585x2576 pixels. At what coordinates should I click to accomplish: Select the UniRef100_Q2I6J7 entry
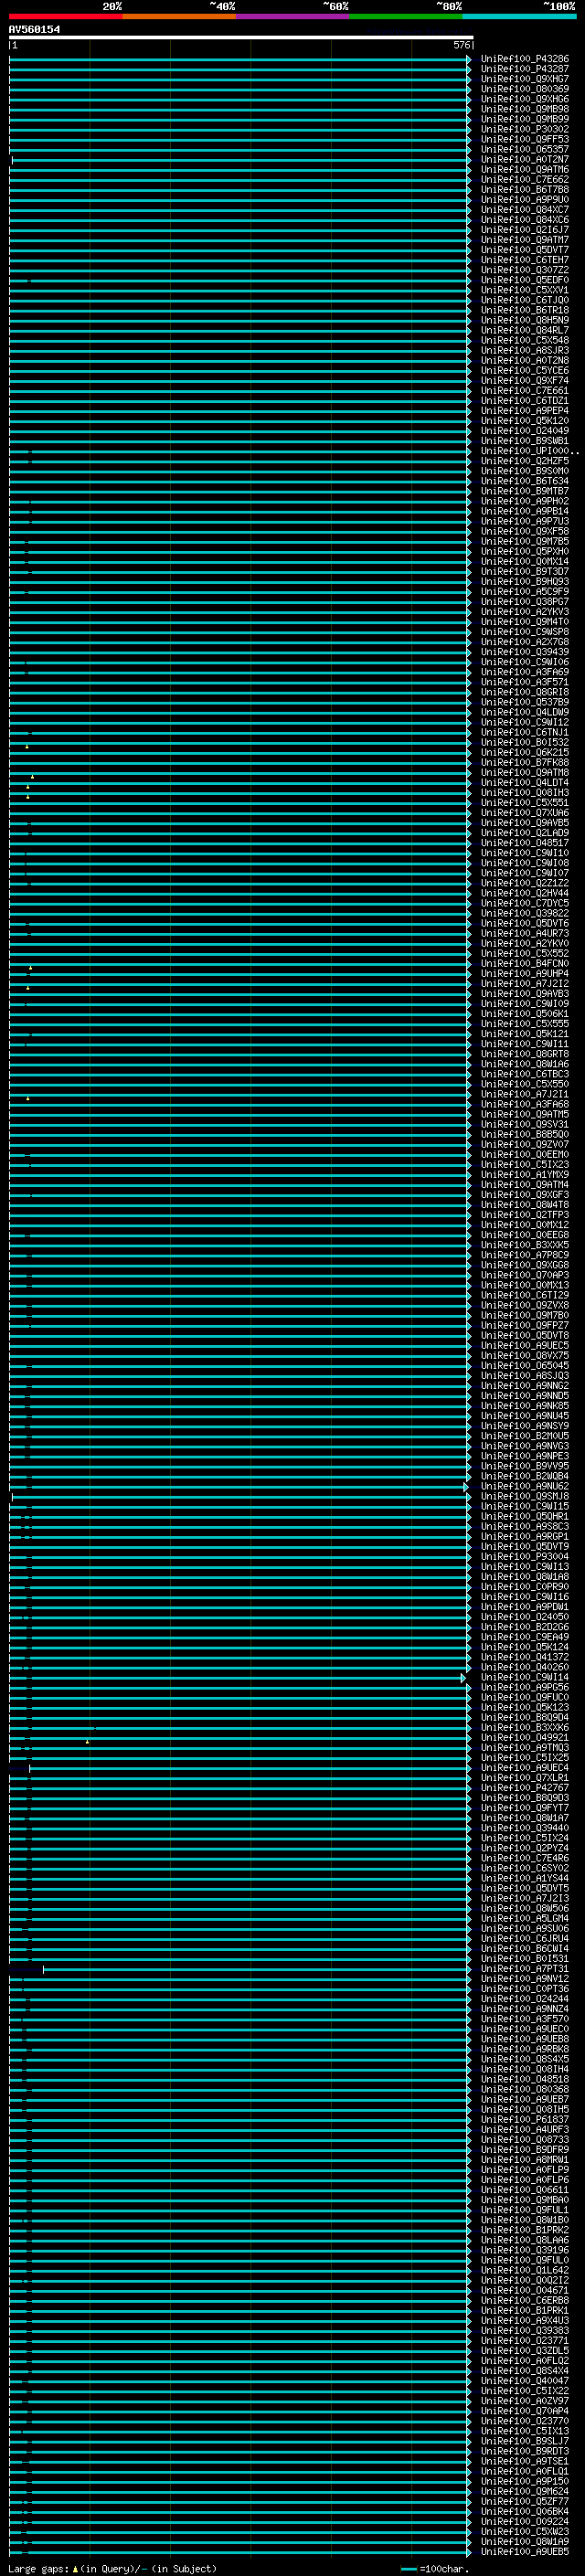pyautogui.click(x=524, y=230)
